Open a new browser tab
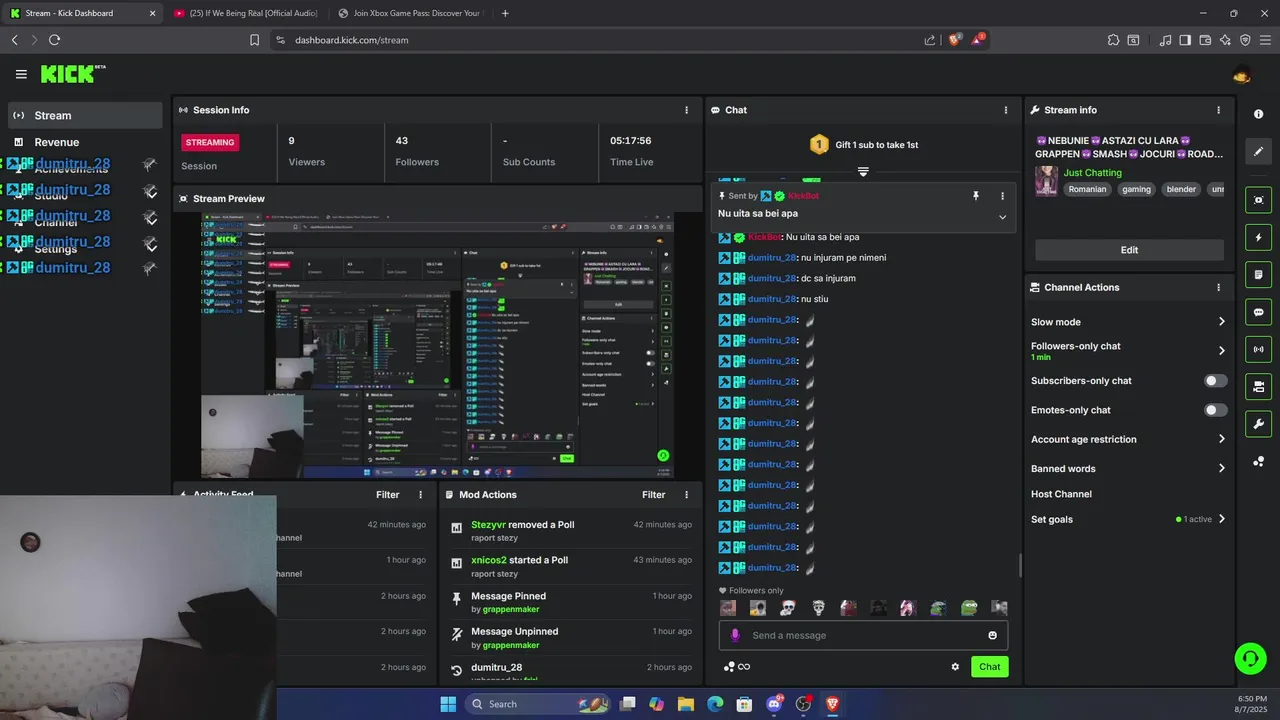This screenshot has width=1280, height=720. click(x=505, y=13)
